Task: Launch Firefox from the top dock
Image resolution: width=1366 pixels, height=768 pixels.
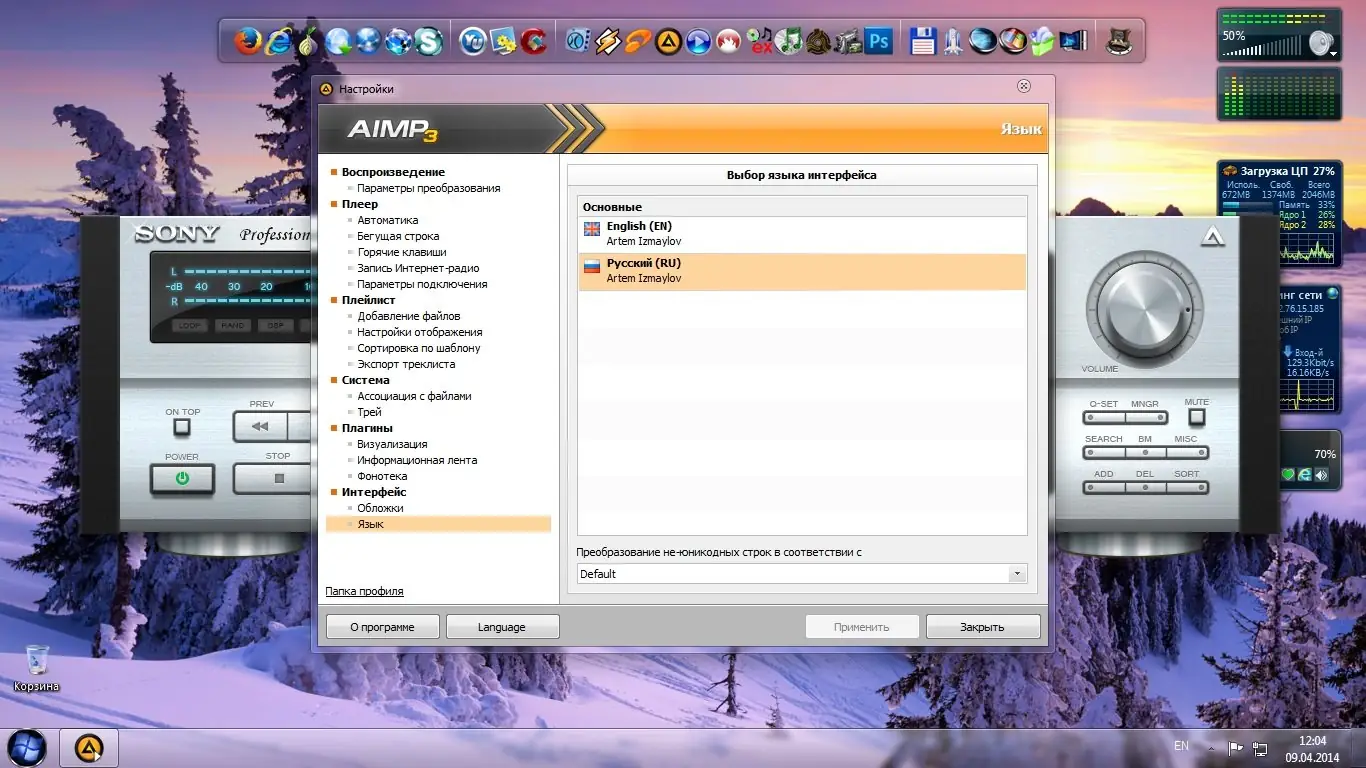Action: pos(248,41)
